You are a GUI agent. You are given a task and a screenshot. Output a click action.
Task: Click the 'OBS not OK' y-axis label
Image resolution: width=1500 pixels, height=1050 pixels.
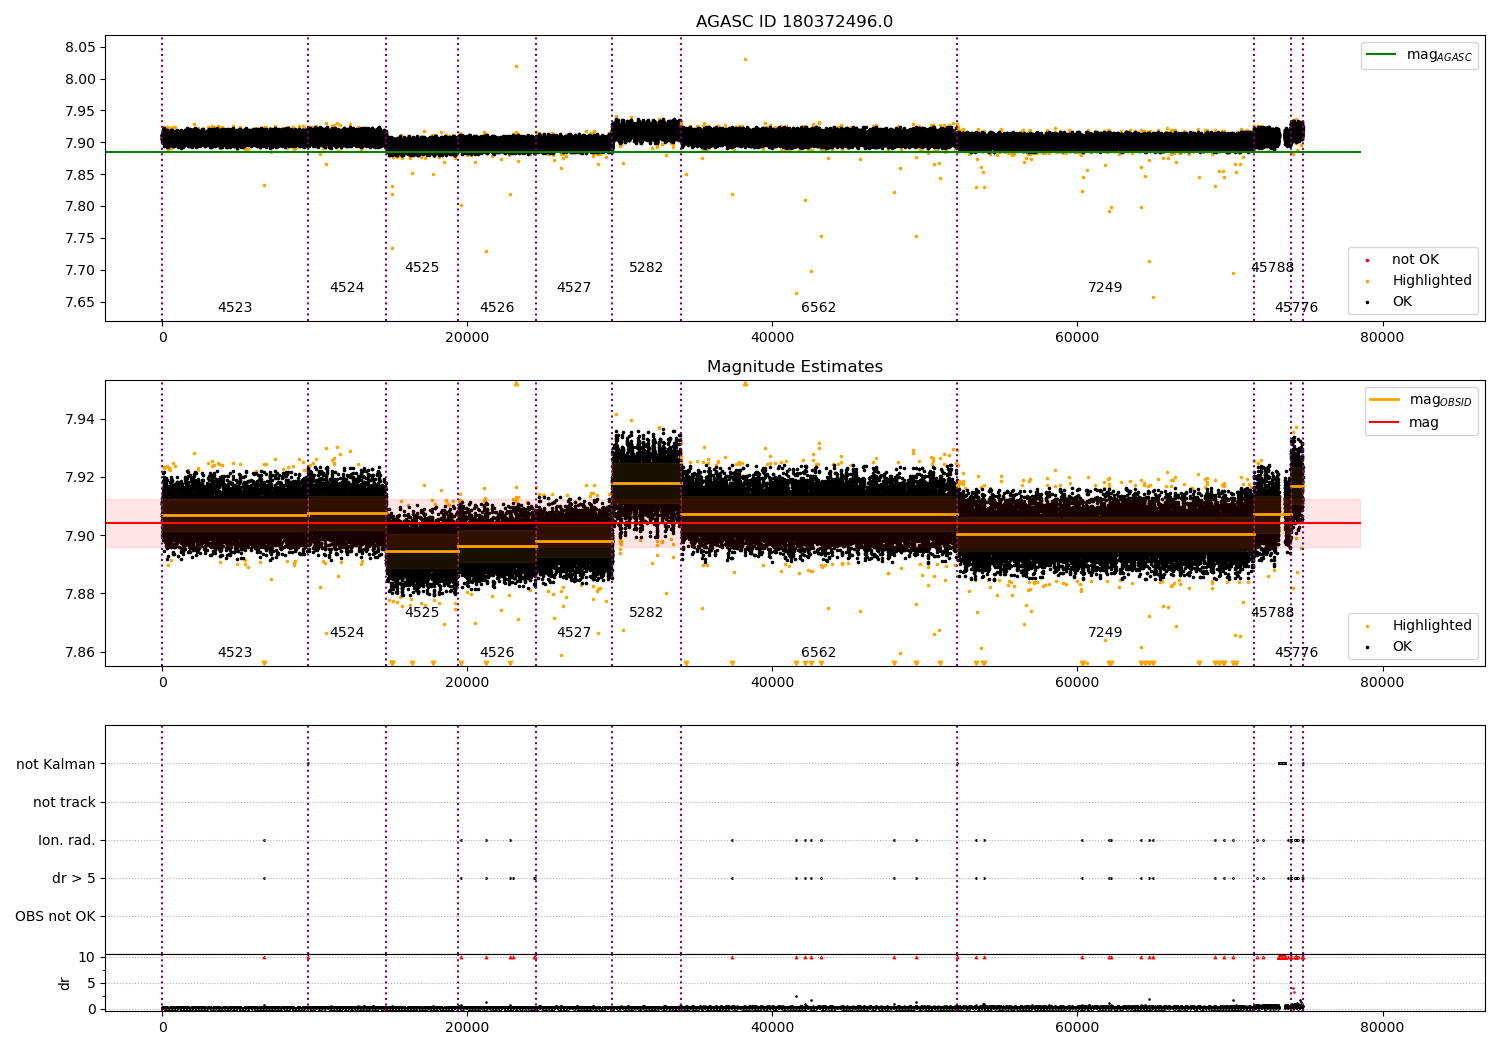[x=55, y=917]
